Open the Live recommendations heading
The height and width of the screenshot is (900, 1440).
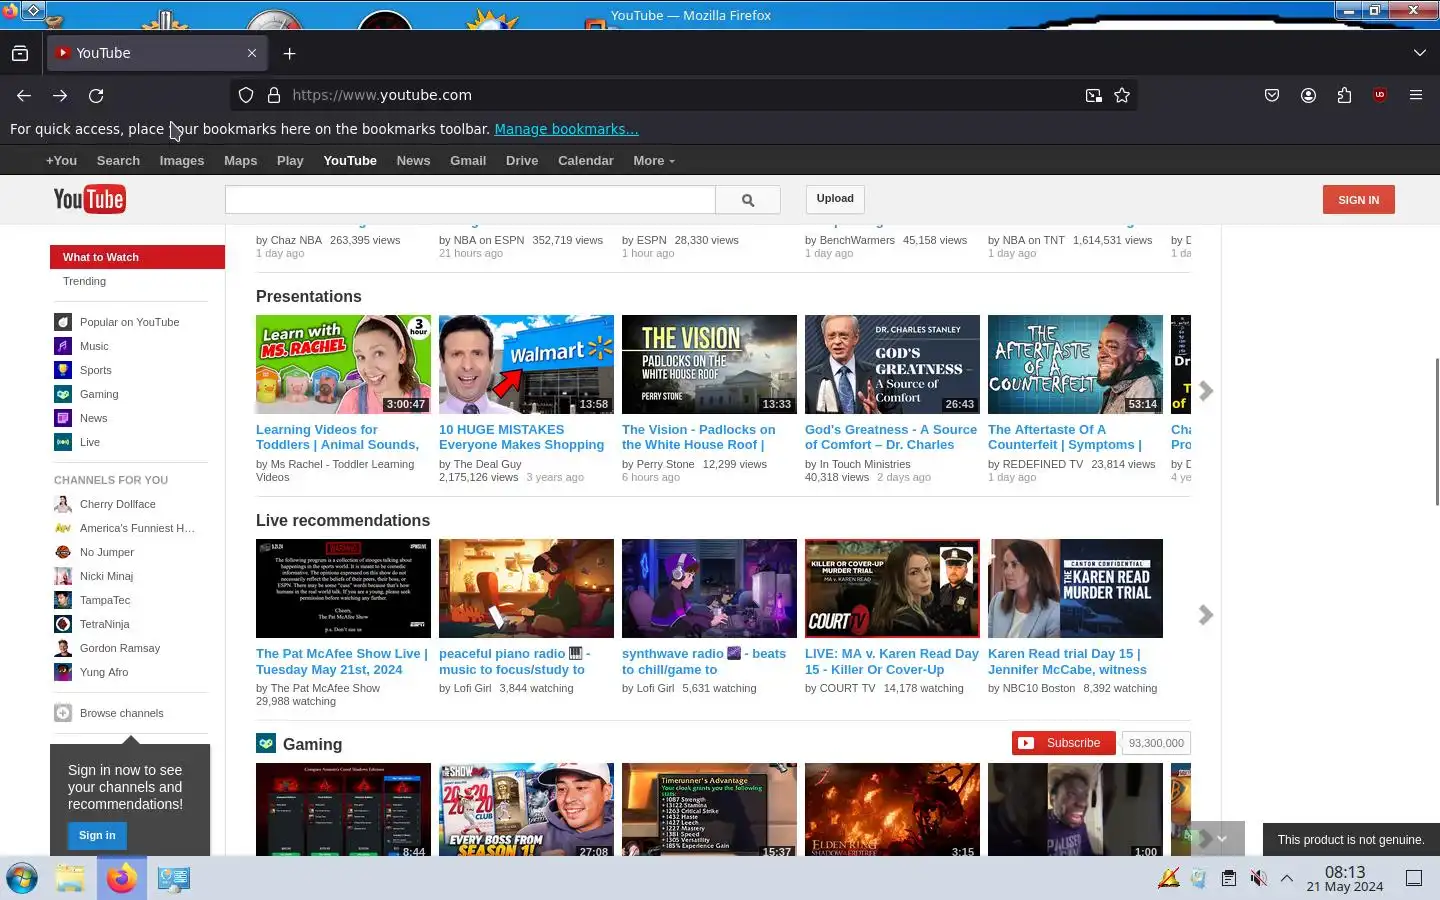click(x=343, y=520)
